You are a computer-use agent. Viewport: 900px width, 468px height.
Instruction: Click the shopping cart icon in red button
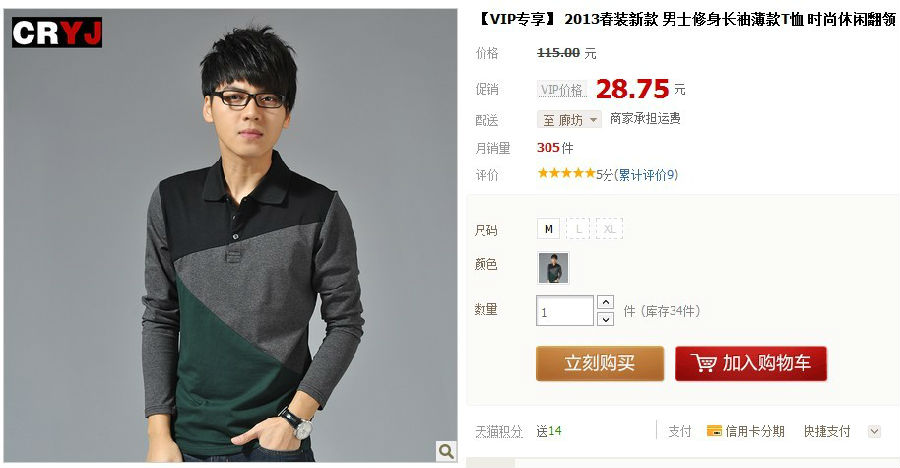[703, 363]
